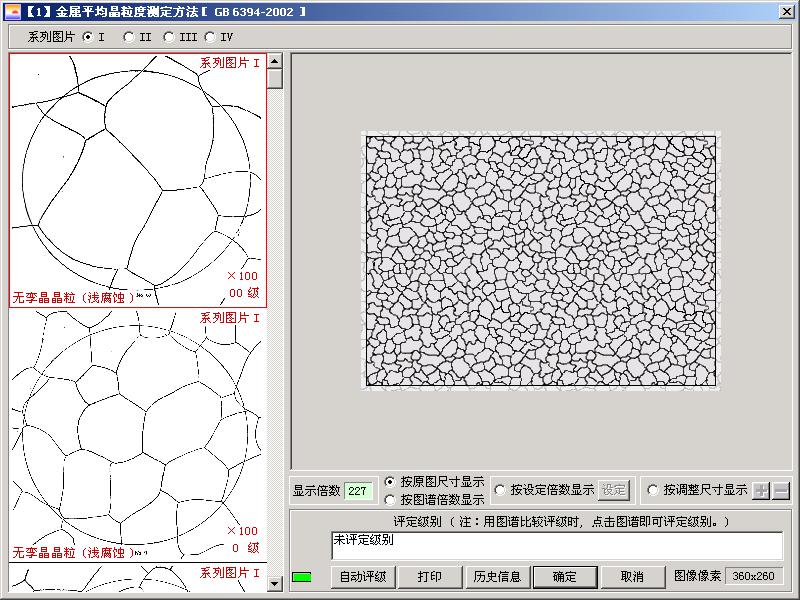Select 按调整尺寸显示 radio option
The width and height of the screenshot is (800, 600).
pyautogui.click(x=654, y=490)
